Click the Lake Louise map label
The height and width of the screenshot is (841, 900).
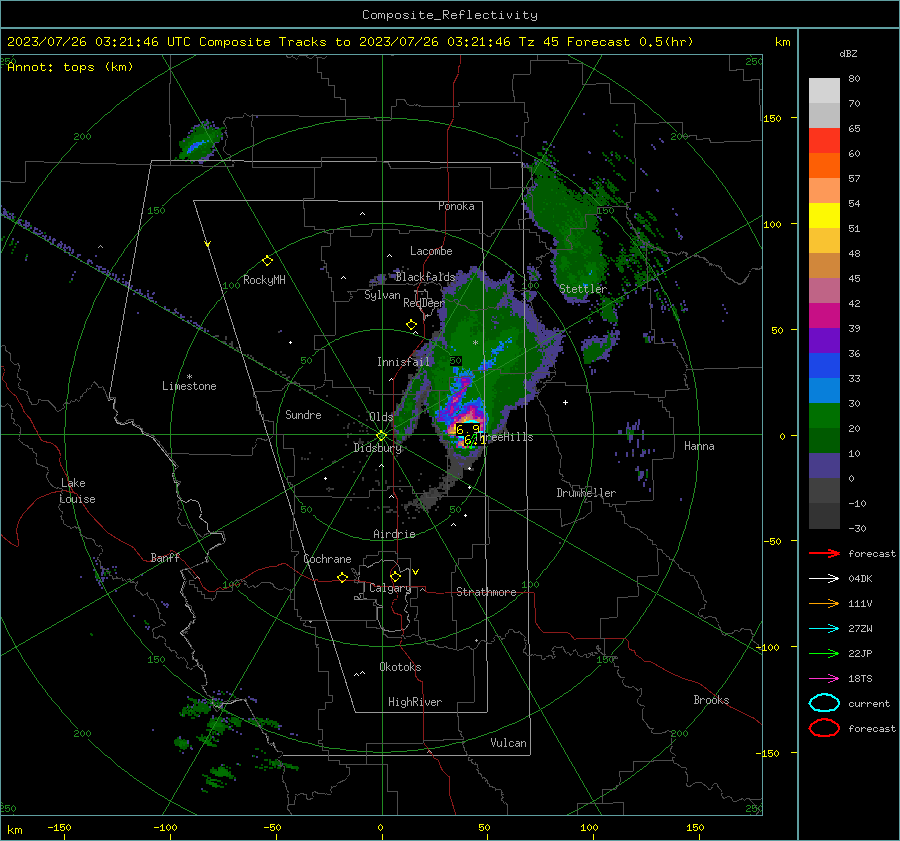77,491
